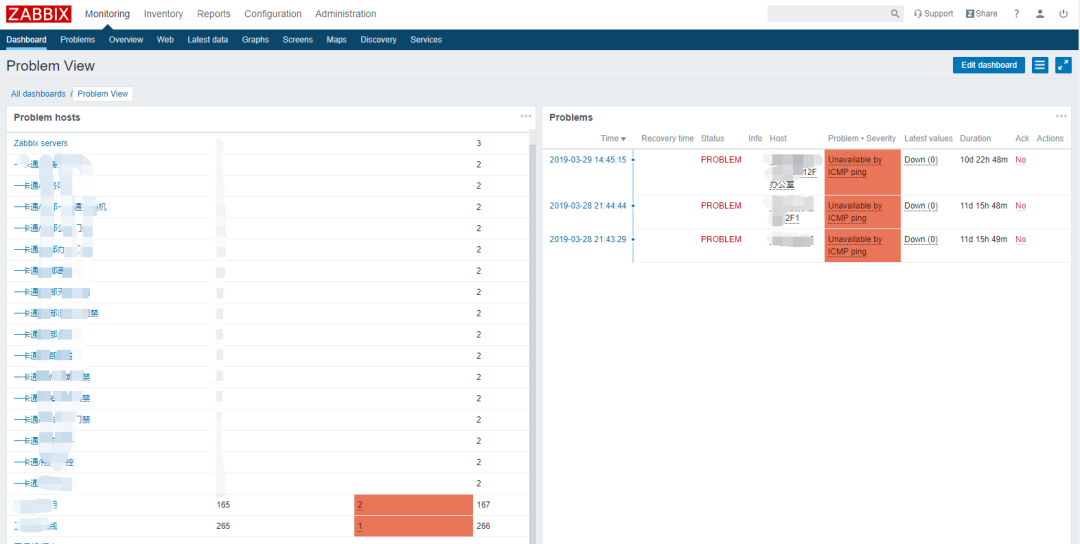The width and height of the screenshot is (1080, 544).
Task: Click the count 266 in host table
Action: 483,526
